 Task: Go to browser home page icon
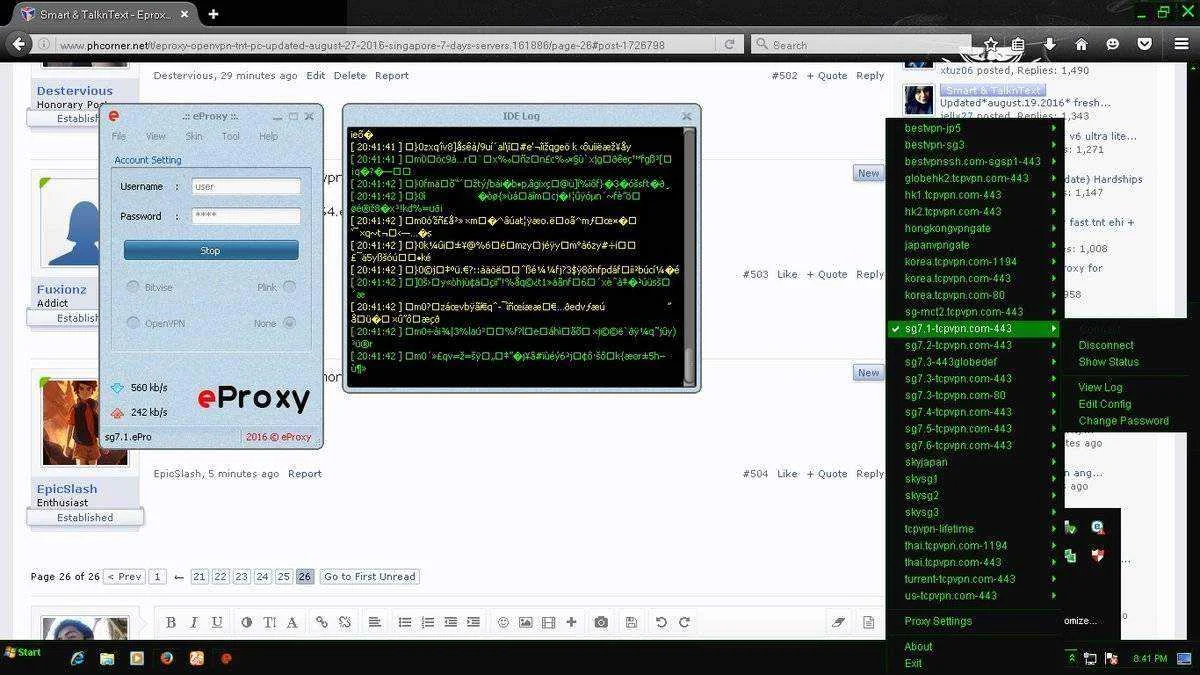[x=1081, y=45]
